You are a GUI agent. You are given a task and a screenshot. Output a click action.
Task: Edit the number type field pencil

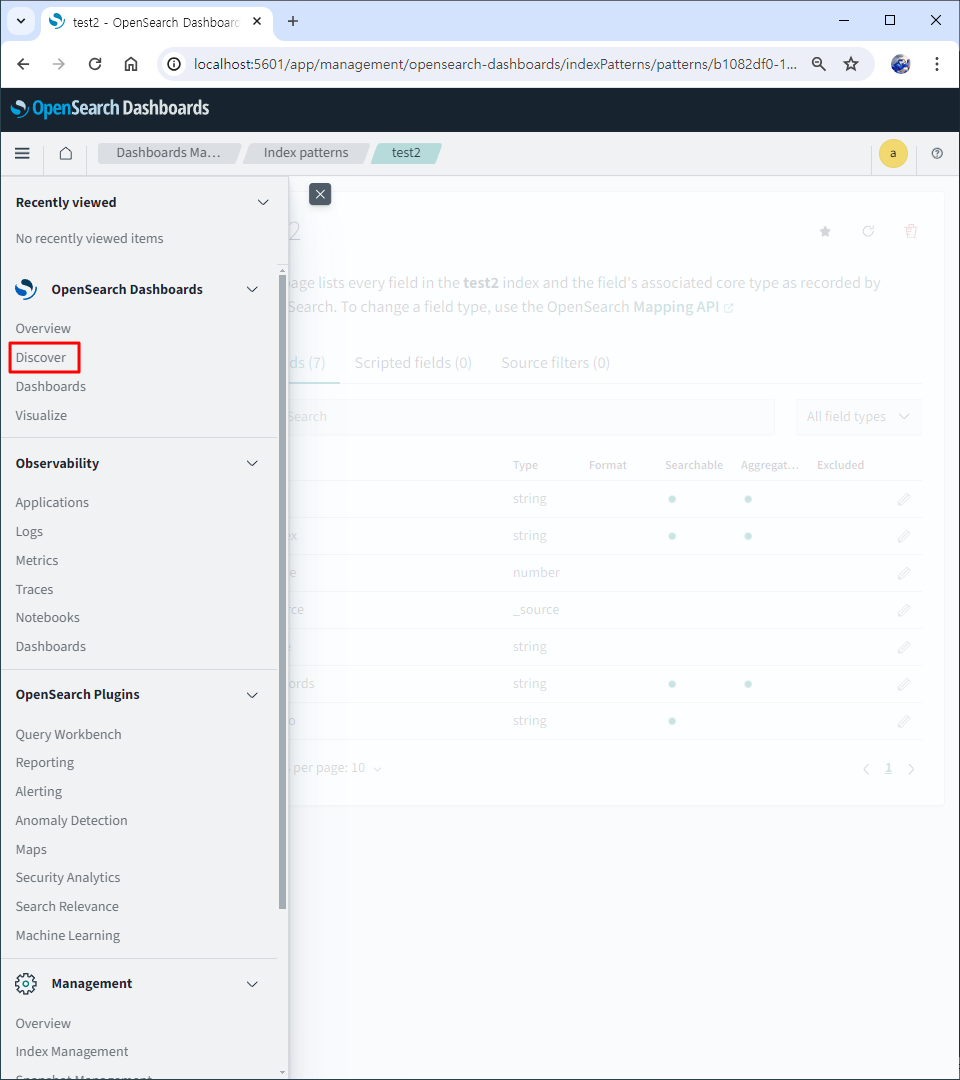pos(904,573)
